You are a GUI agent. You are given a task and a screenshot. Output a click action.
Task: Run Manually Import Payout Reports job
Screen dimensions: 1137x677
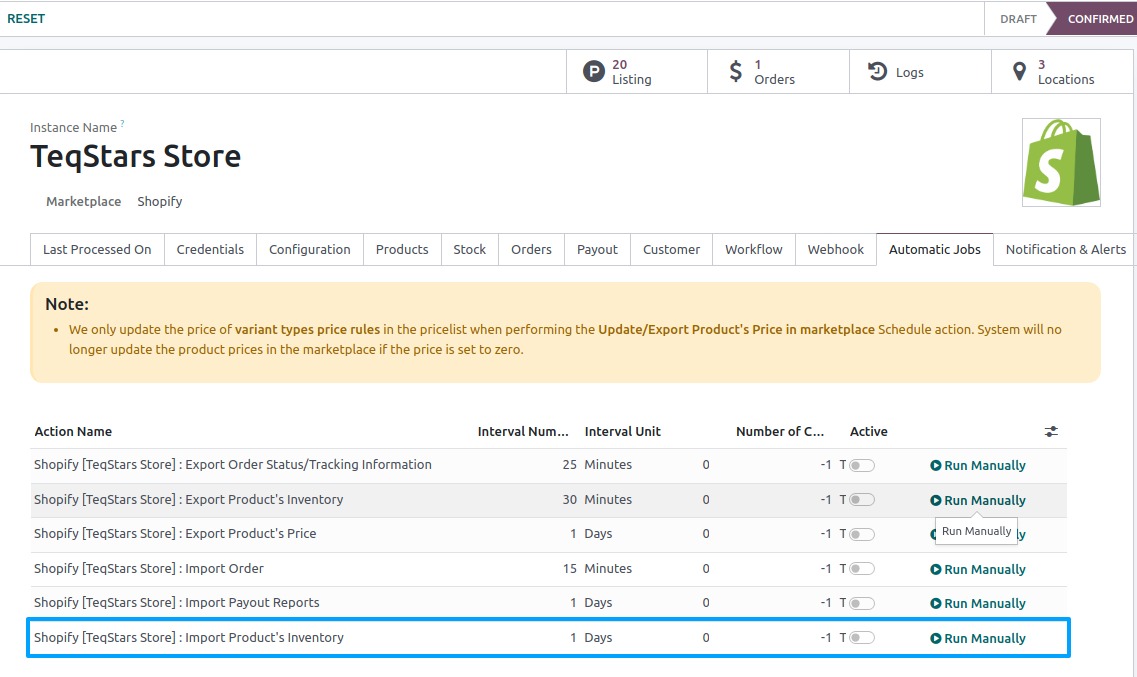[x=977, y=603]
